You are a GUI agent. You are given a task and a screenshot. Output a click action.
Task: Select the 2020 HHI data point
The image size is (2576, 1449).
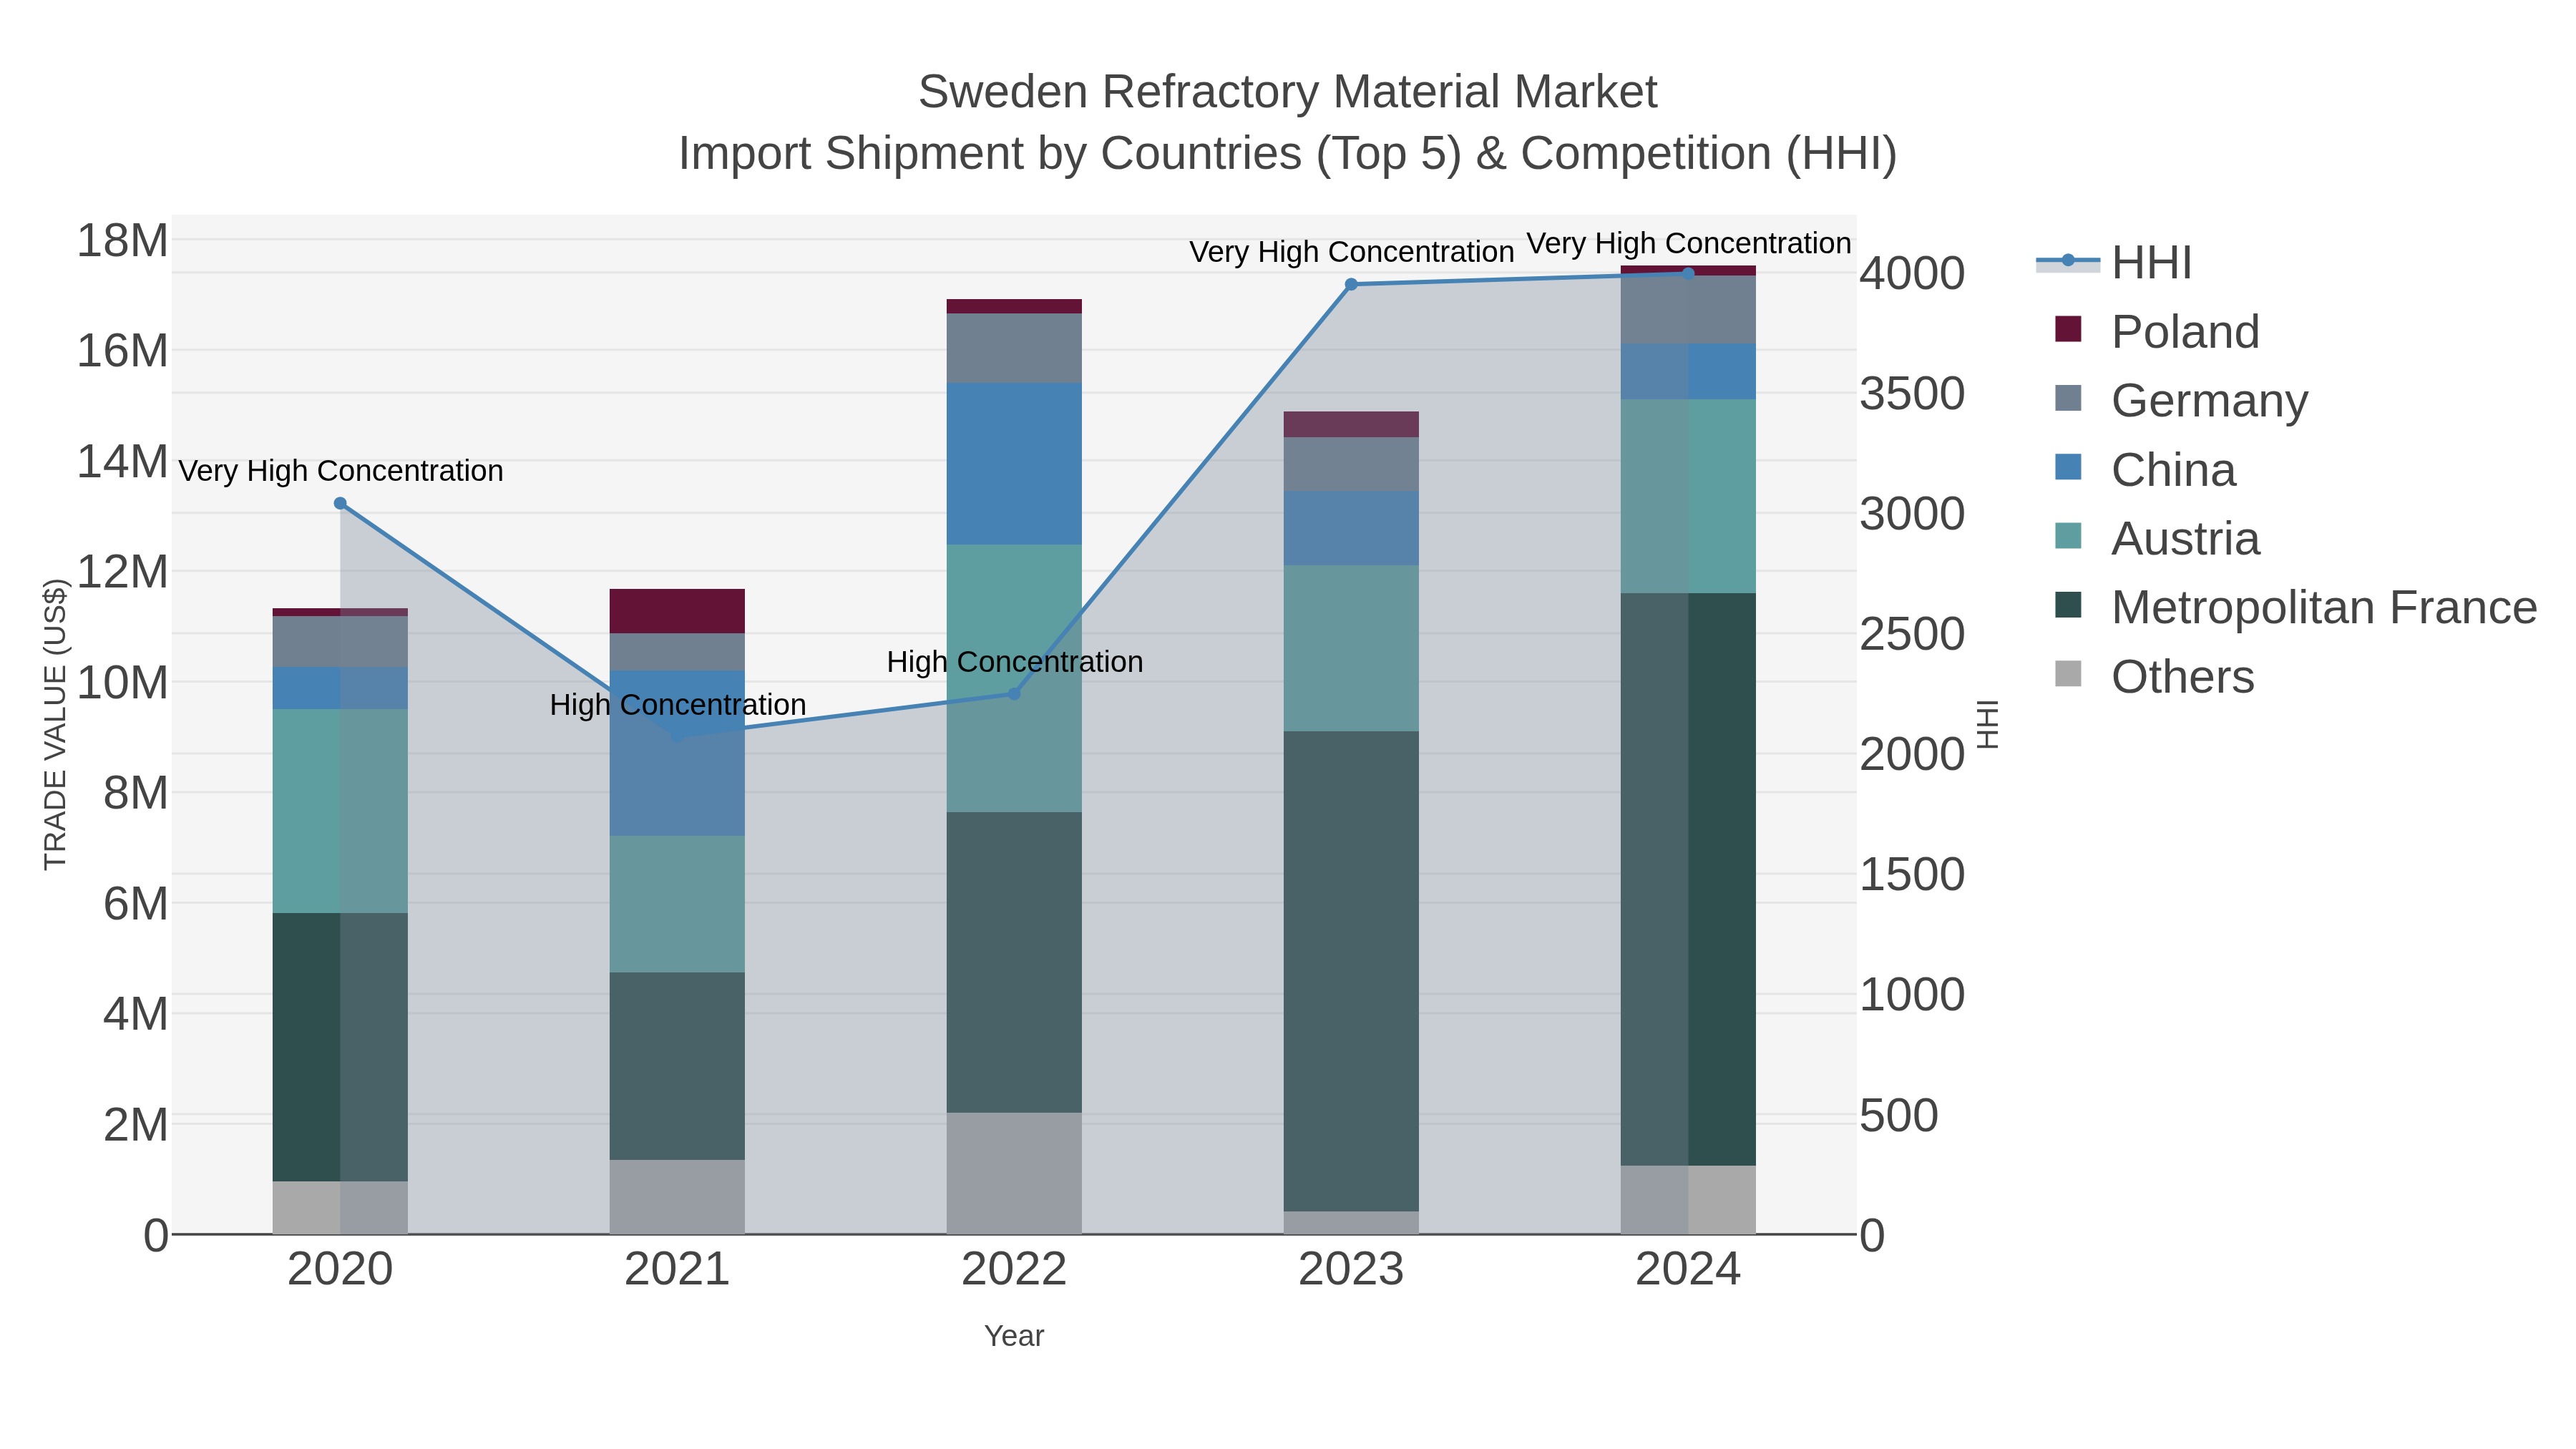pos(340,503)
